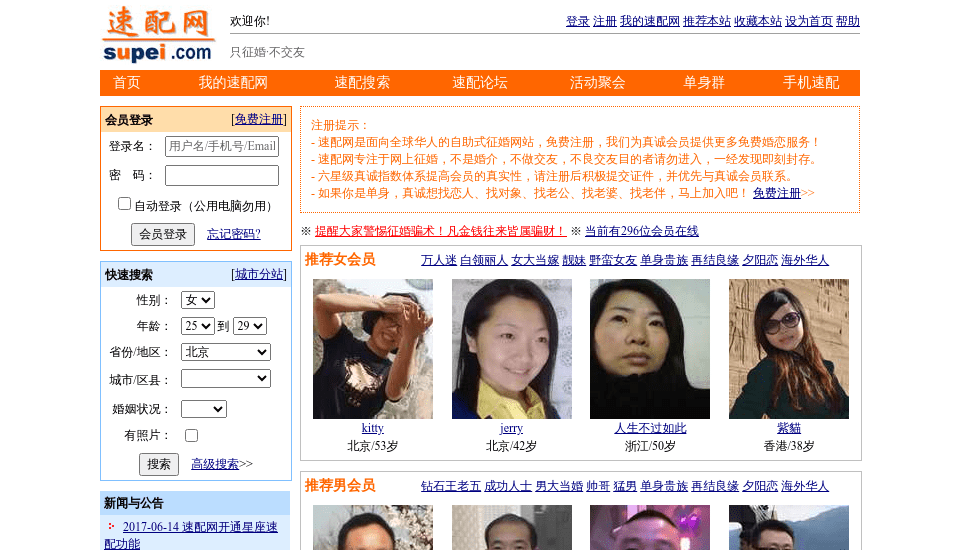
Task: Open the 速配论坛 navigation tab
Action: (x=479, y=83)
